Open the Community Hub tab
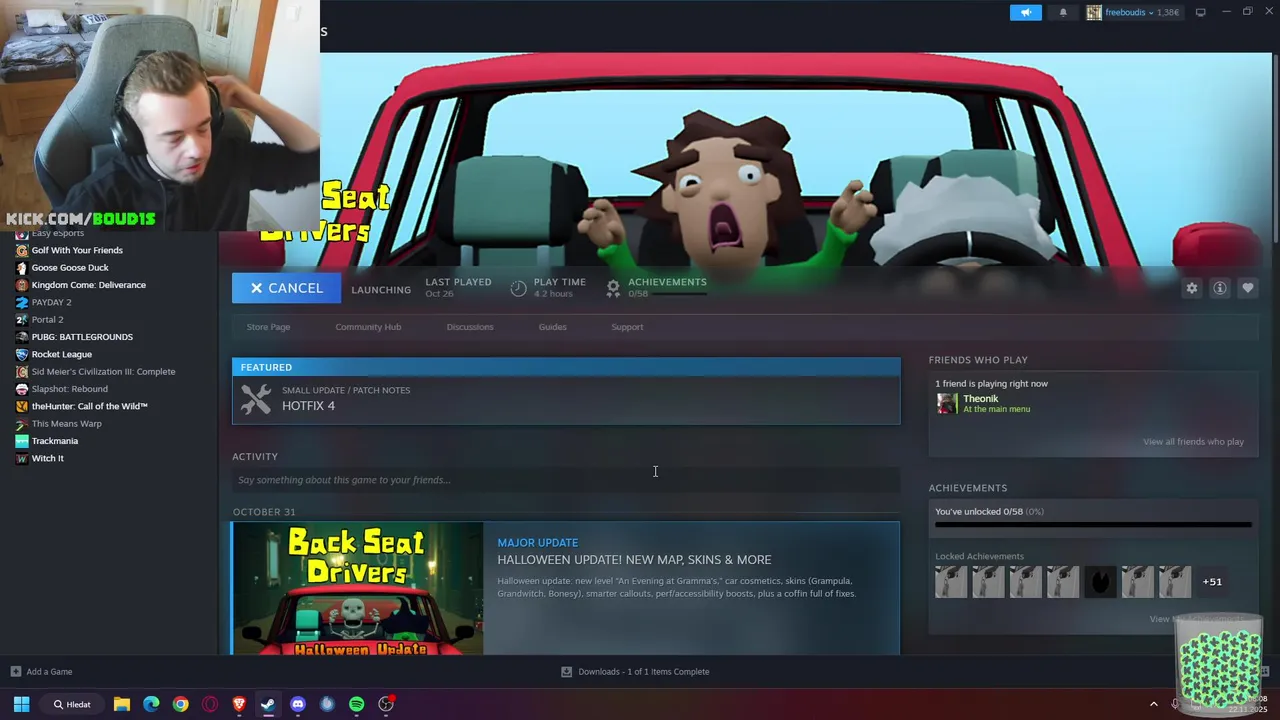This screenshot has width=1280, height=720. [x=368, y=327]
